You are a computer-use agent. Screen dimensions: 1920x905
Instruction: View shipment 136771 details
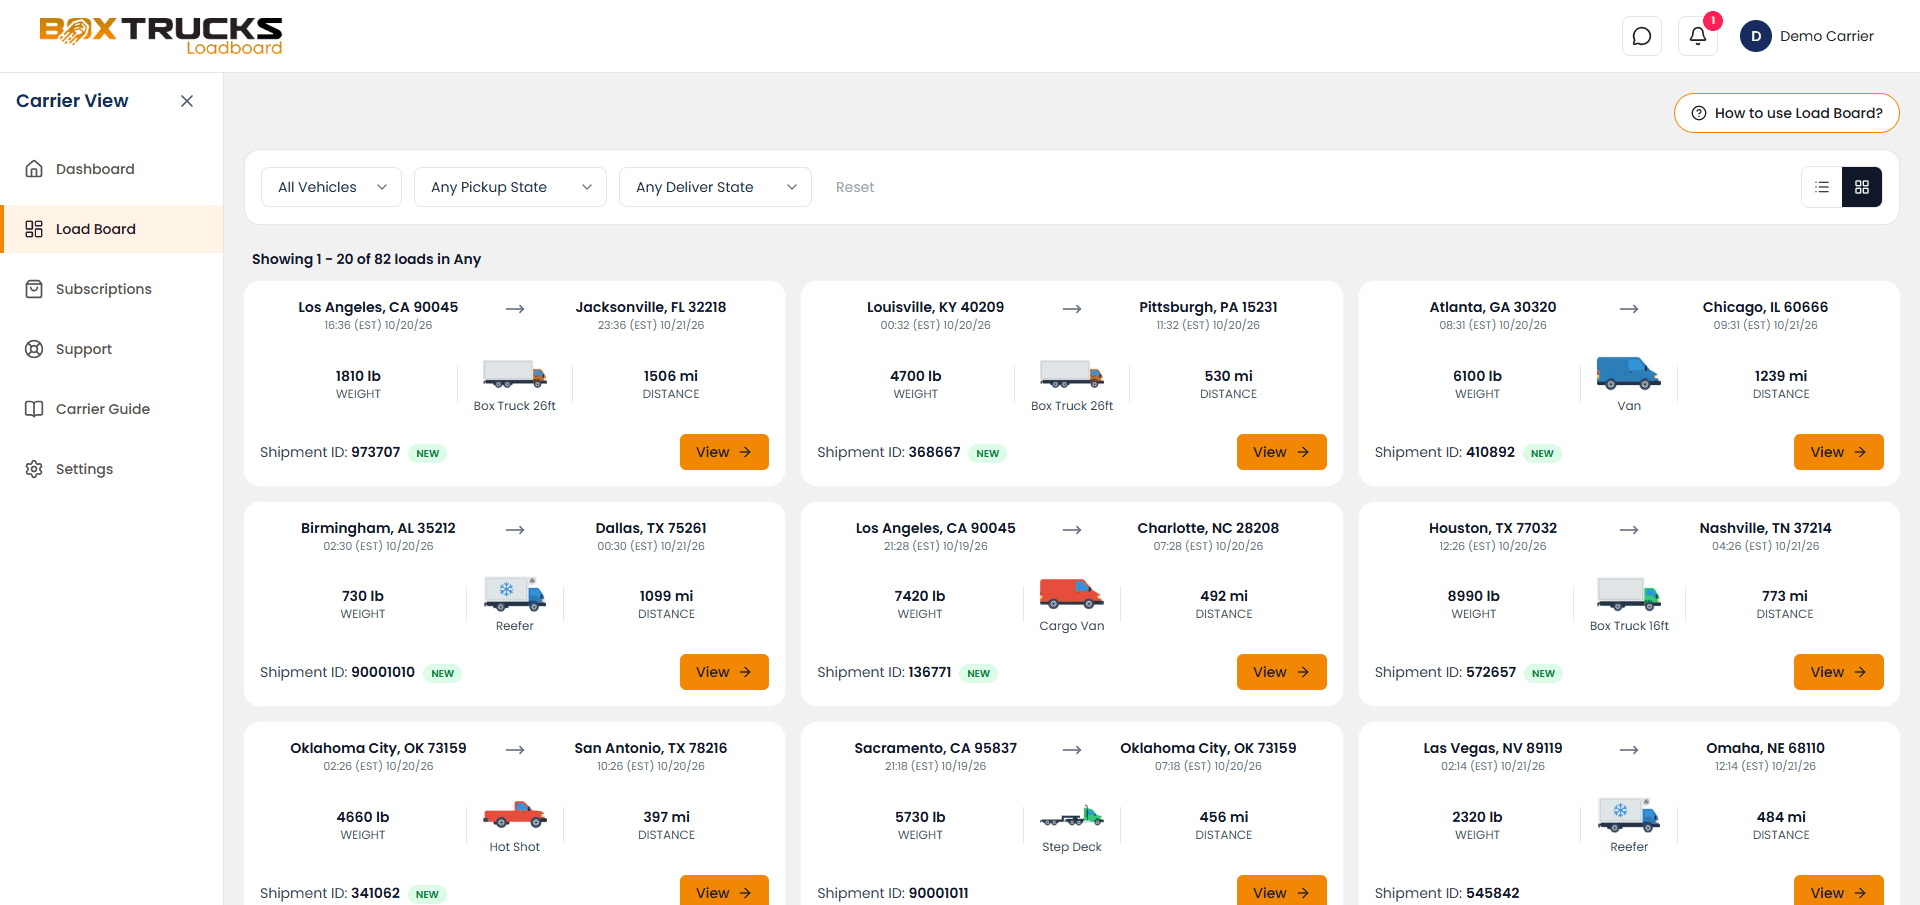1282,672
